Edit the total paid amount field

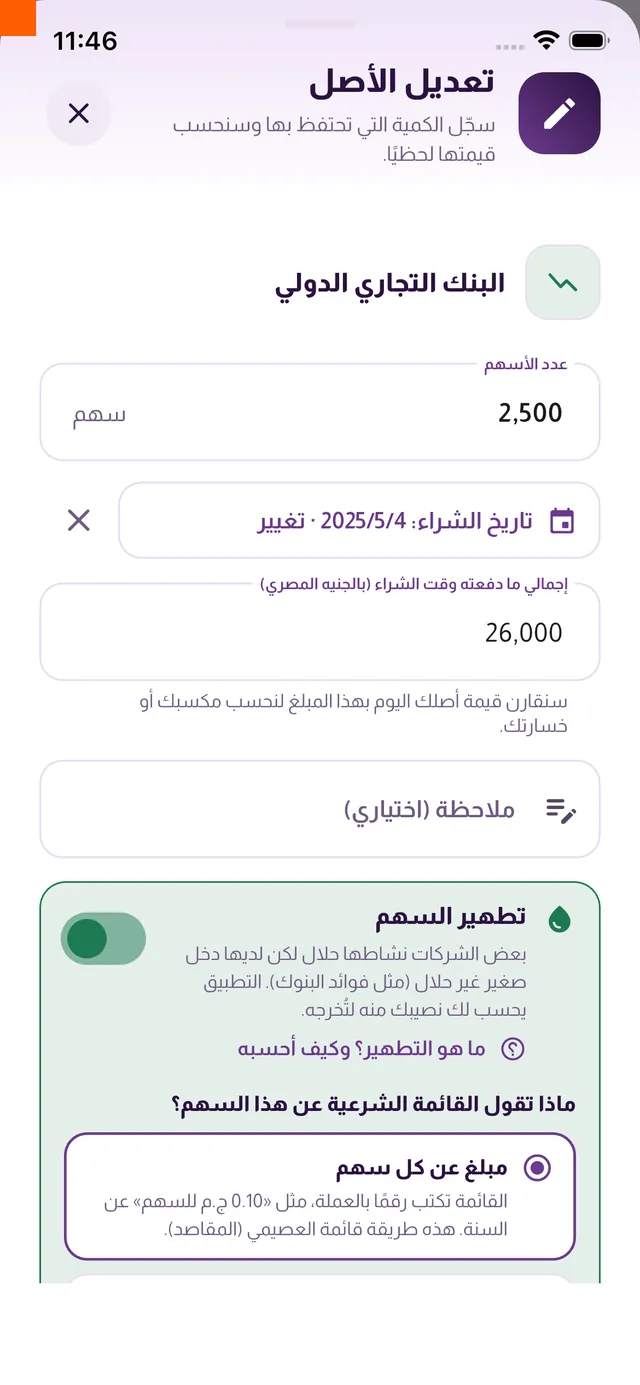coord(320,632)
